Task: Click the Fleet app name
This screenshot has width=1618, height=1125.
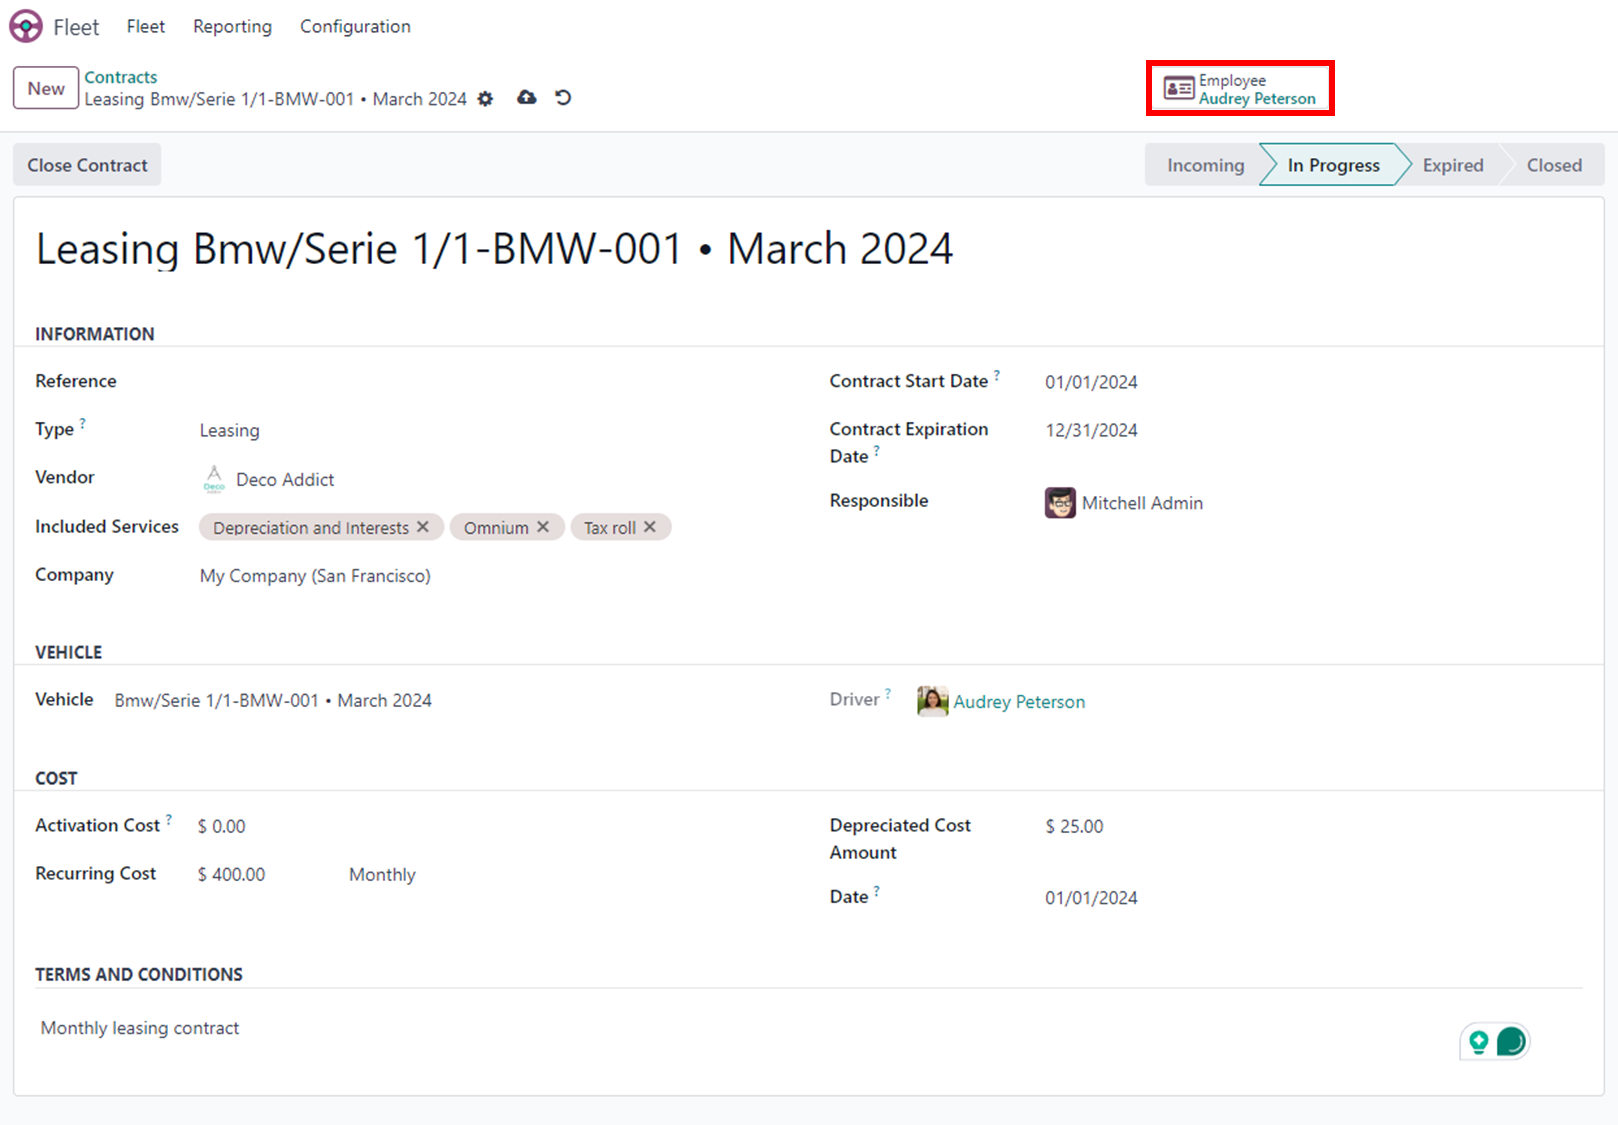Action: pos(76,27)
